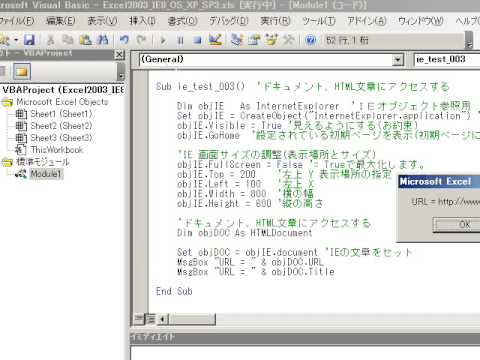
Task: Click the 'Set objDOC = objIE.document' line
Action: (247, 252)
